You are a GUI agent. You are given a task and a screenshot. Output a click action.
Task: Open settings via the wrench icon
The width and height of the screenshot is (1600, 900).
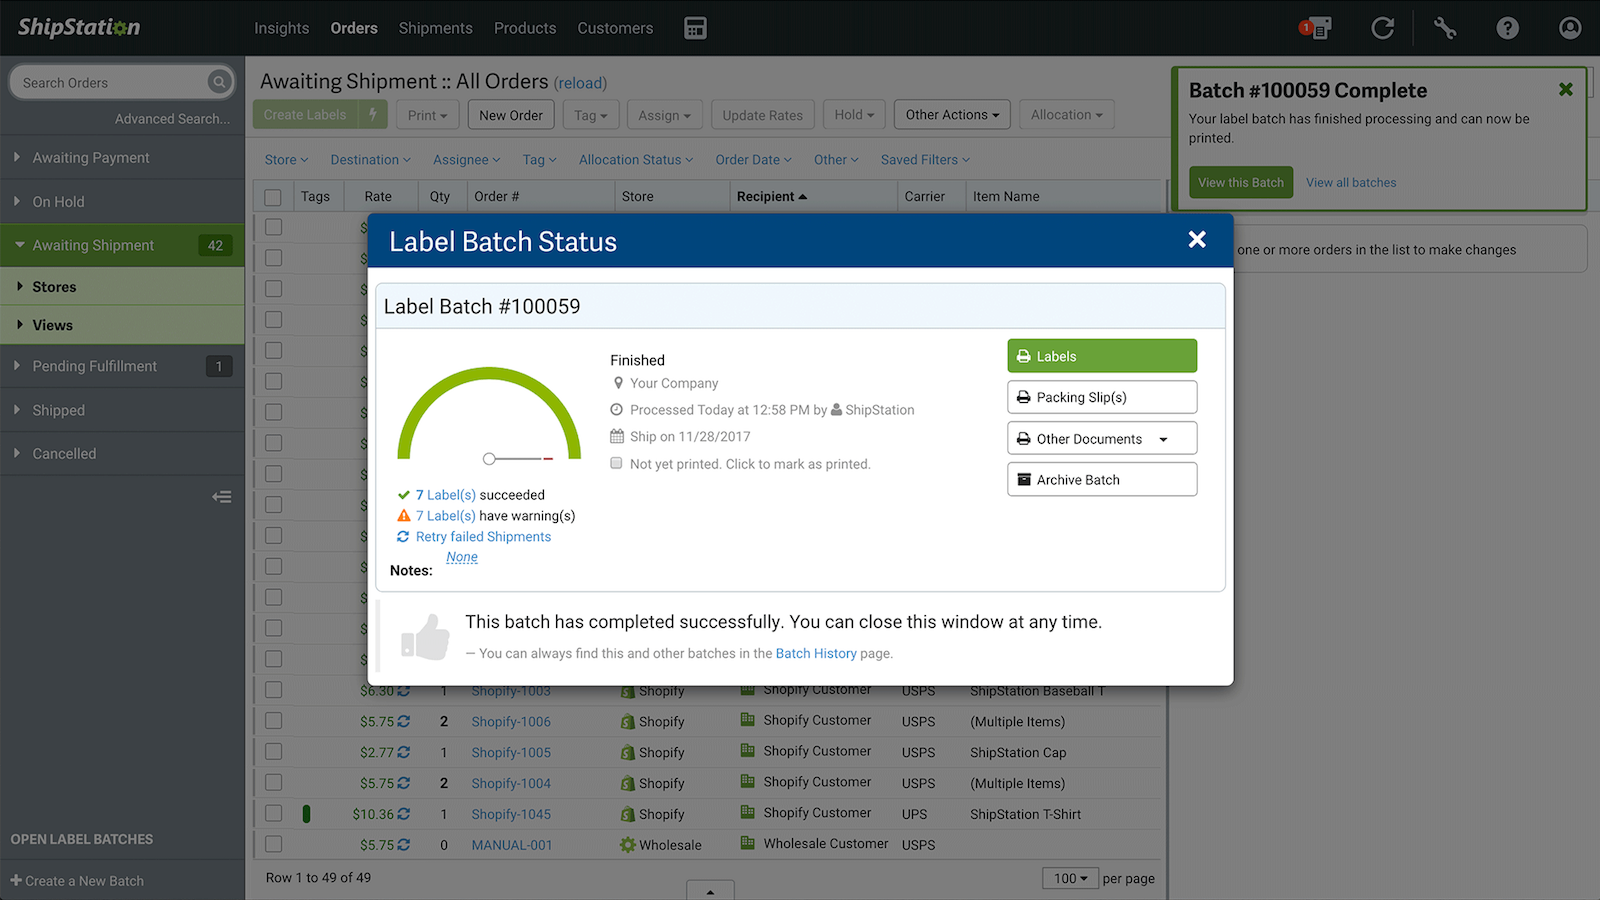(x=1445, y=28)
